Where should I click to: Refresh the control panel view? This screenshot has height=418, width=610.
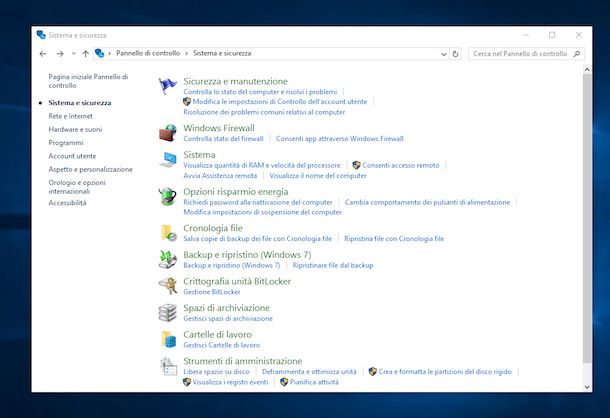pos(456,53)
